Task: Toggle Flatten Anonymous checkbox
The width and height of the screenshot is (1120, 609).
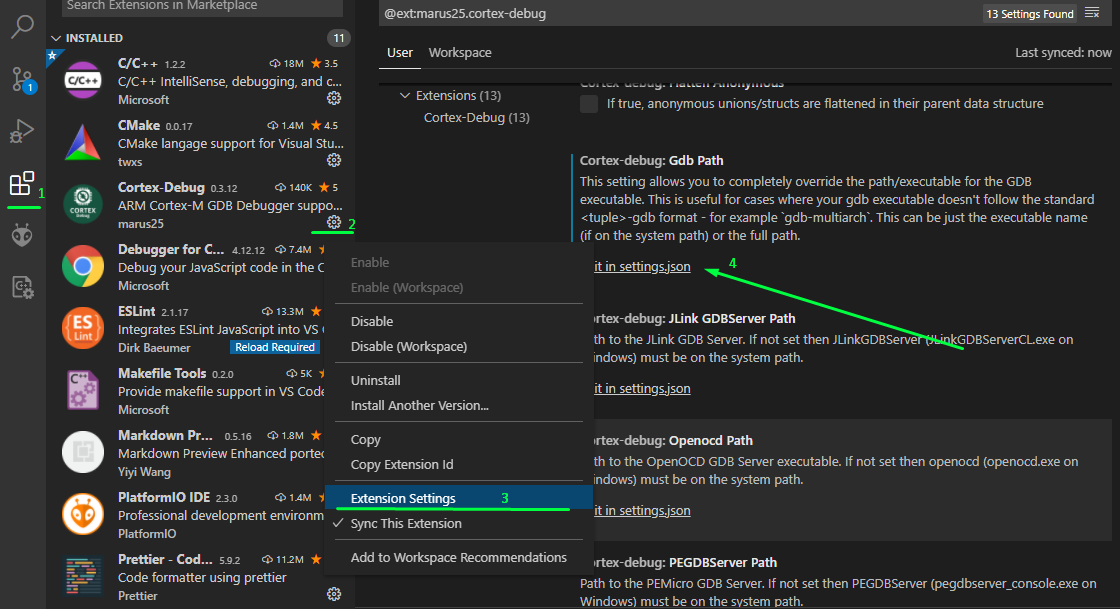Action: pyautogui.click(x=589, y=104)
